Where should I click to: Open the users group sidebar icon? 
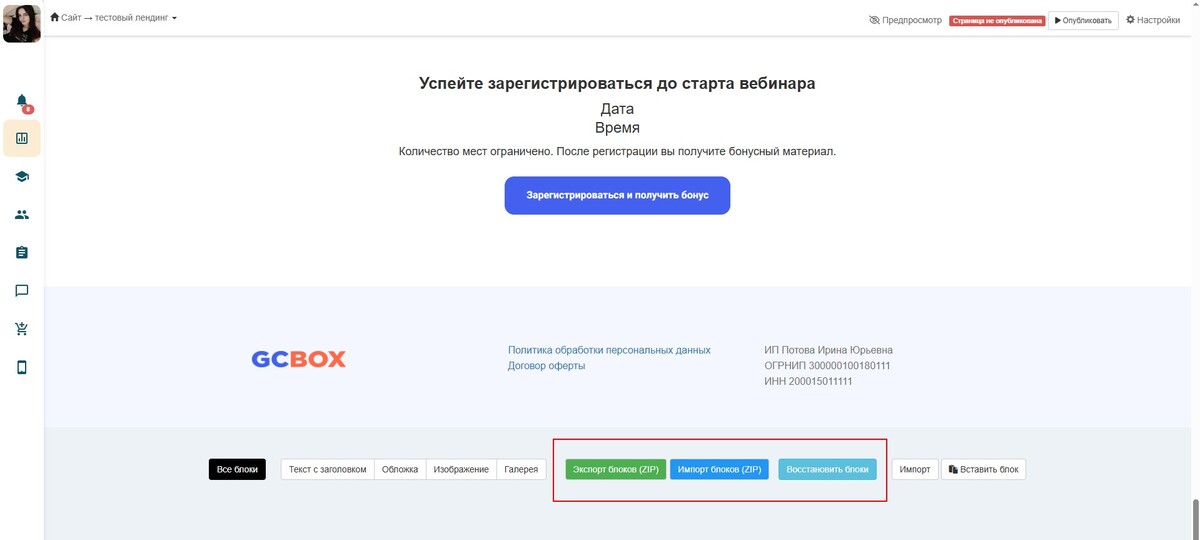click(x=22, y=215)
